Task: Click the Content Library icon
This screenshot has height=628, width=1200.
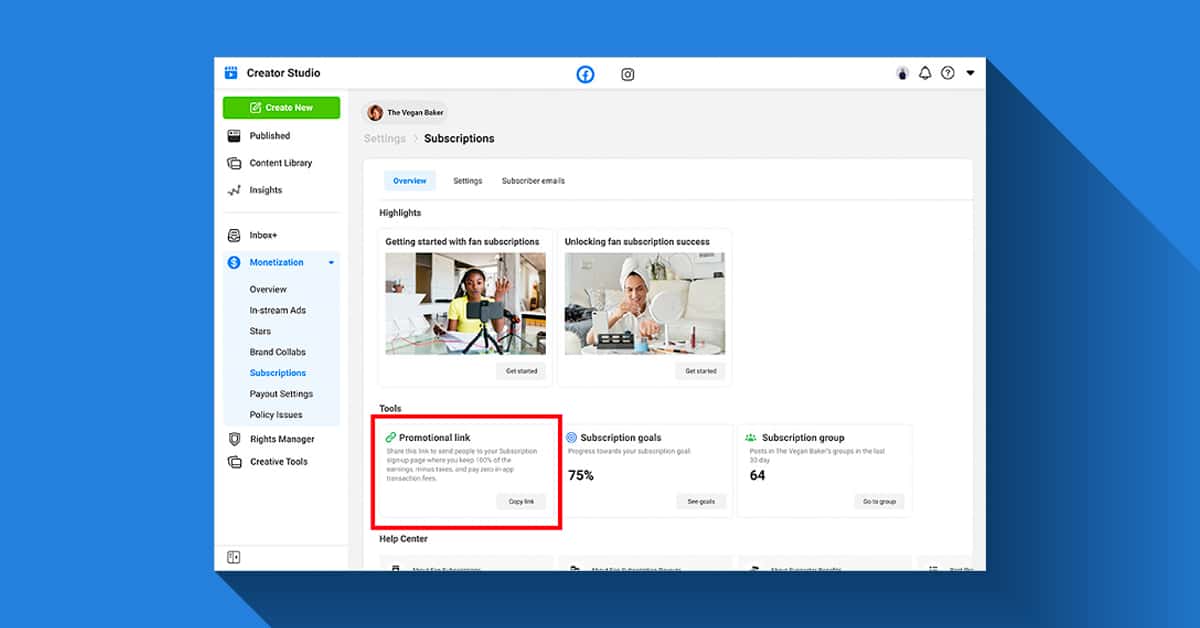Action: [234, 163]
